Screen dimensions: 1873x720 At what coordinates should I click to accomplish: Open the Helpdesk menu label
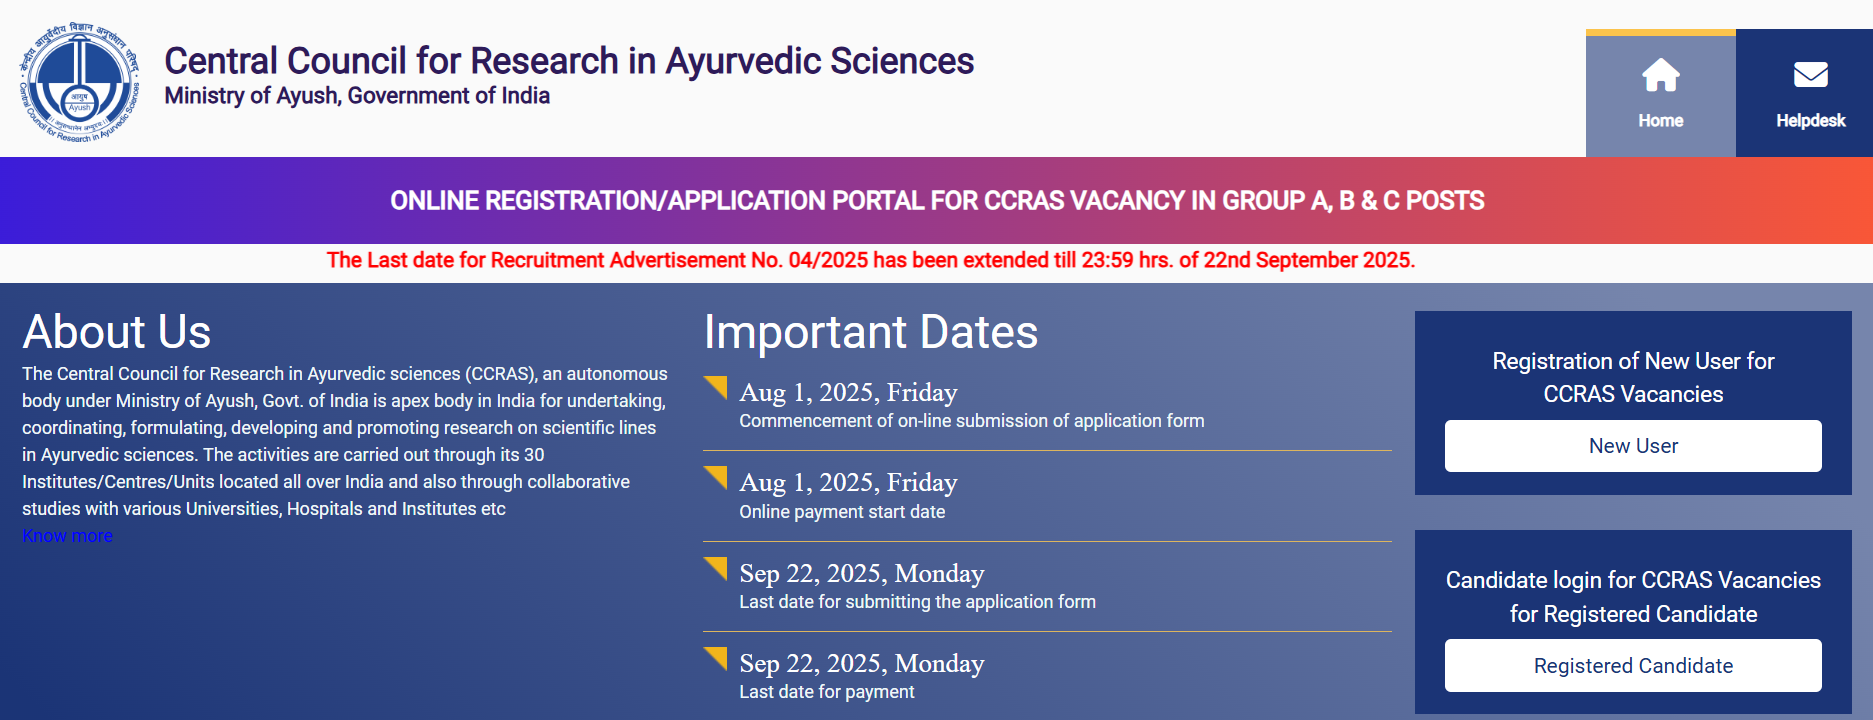pyautogui.click(x=1810, y=120)
